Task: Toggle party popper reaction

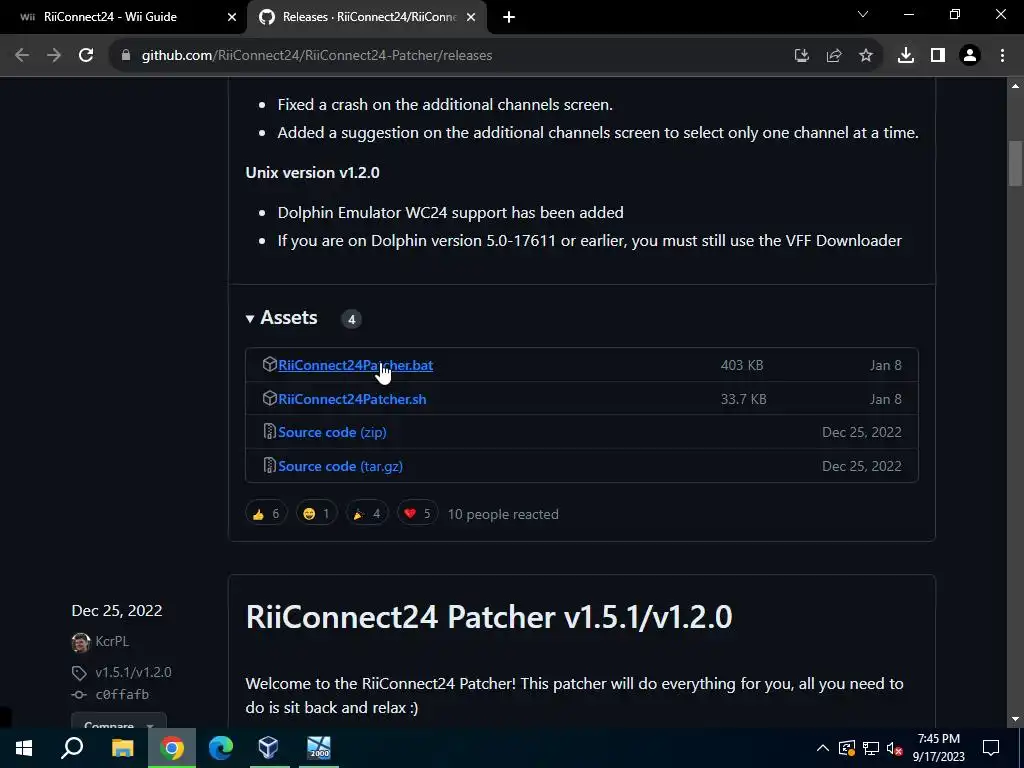Action: click(367, 514)
